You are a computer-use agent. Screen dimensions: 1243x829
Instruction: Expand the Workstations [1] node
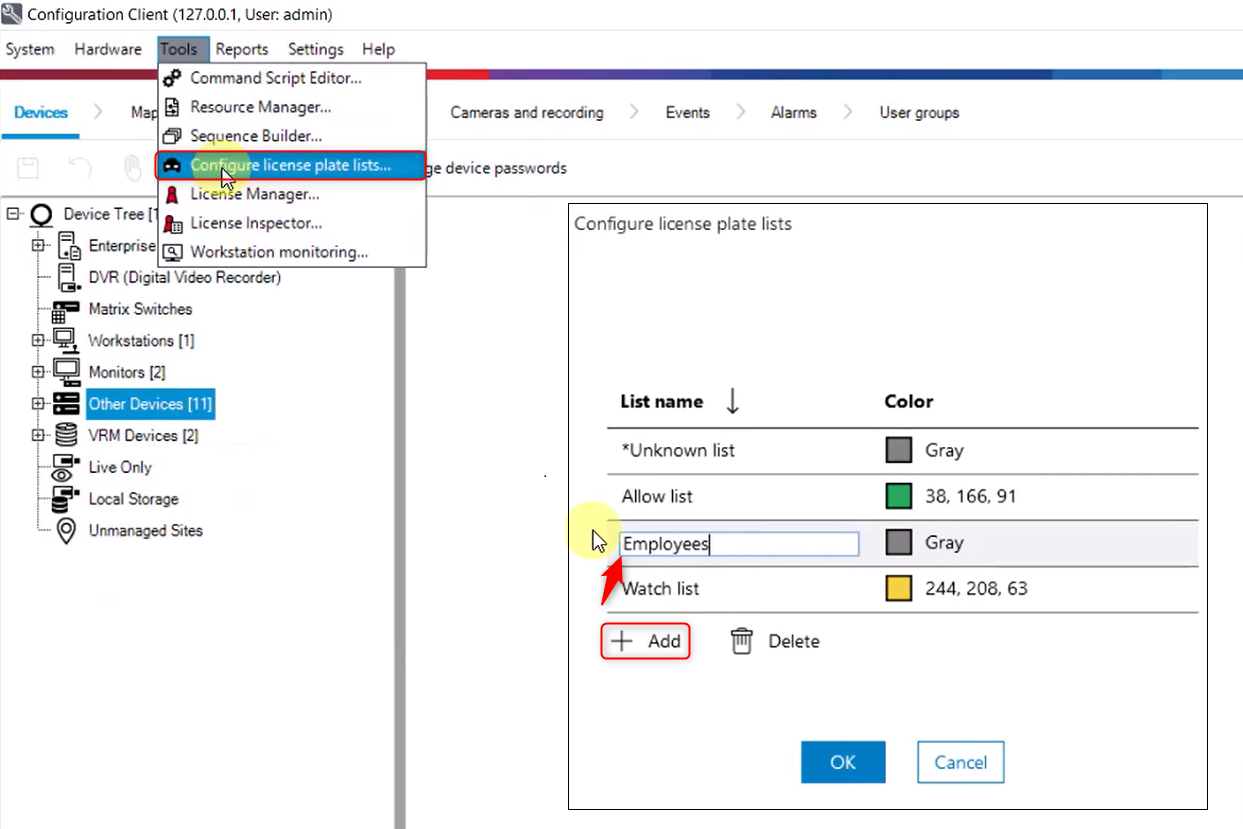click(38, 340)
